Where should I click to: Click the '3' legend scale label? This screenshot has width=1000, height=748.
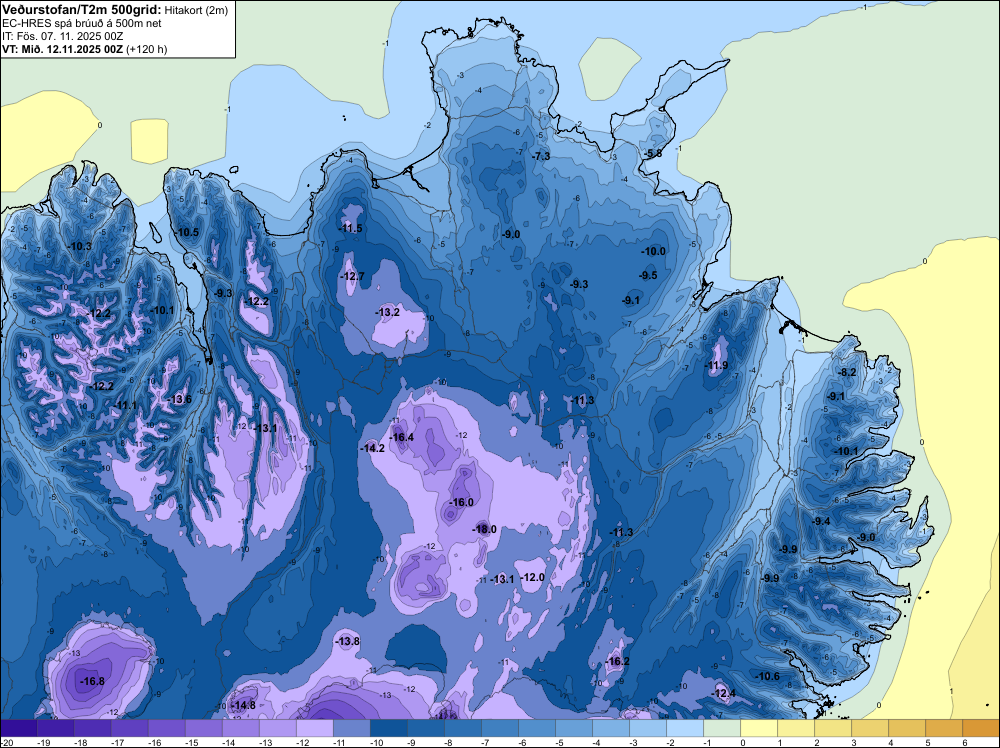coord(854,742)
